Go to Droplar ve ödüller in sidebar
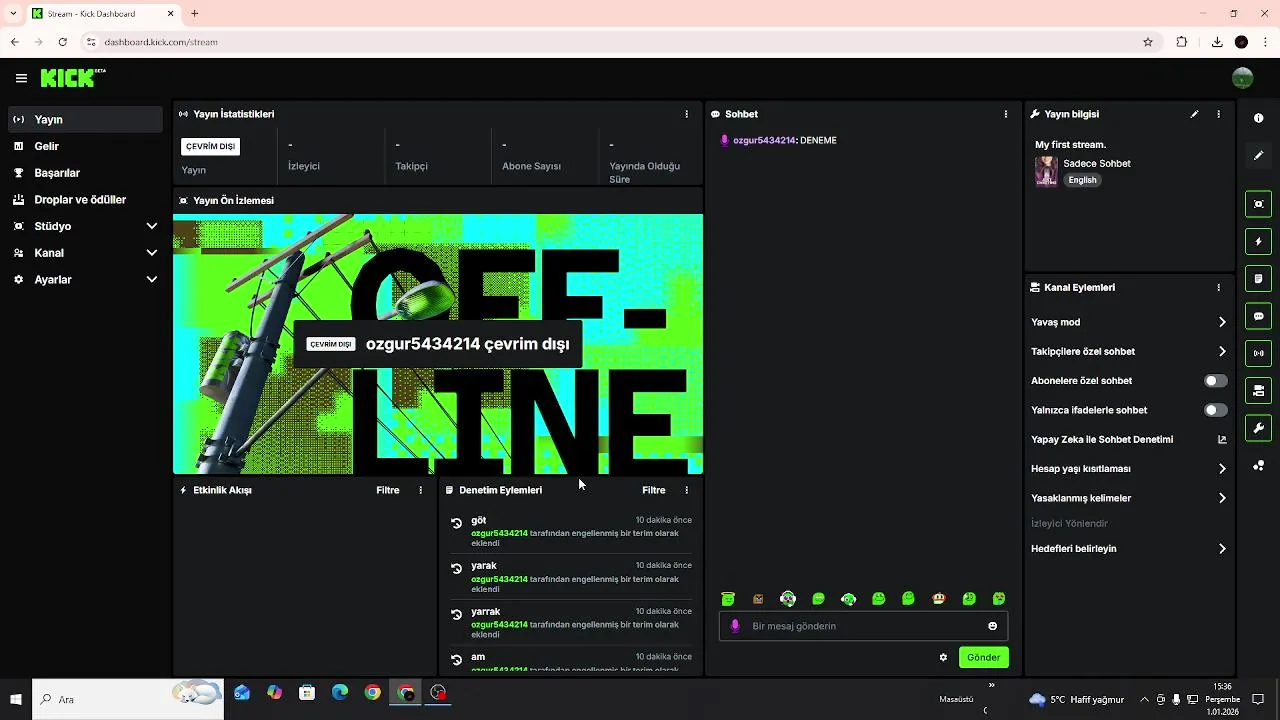 tap(85, 199)
